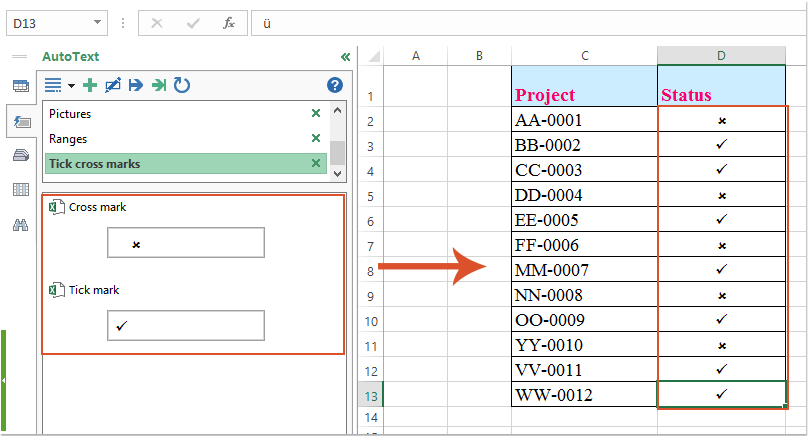808x436 pixels.
Task: Select the status cell beside AA-0001
Action: tap(721, 120)
